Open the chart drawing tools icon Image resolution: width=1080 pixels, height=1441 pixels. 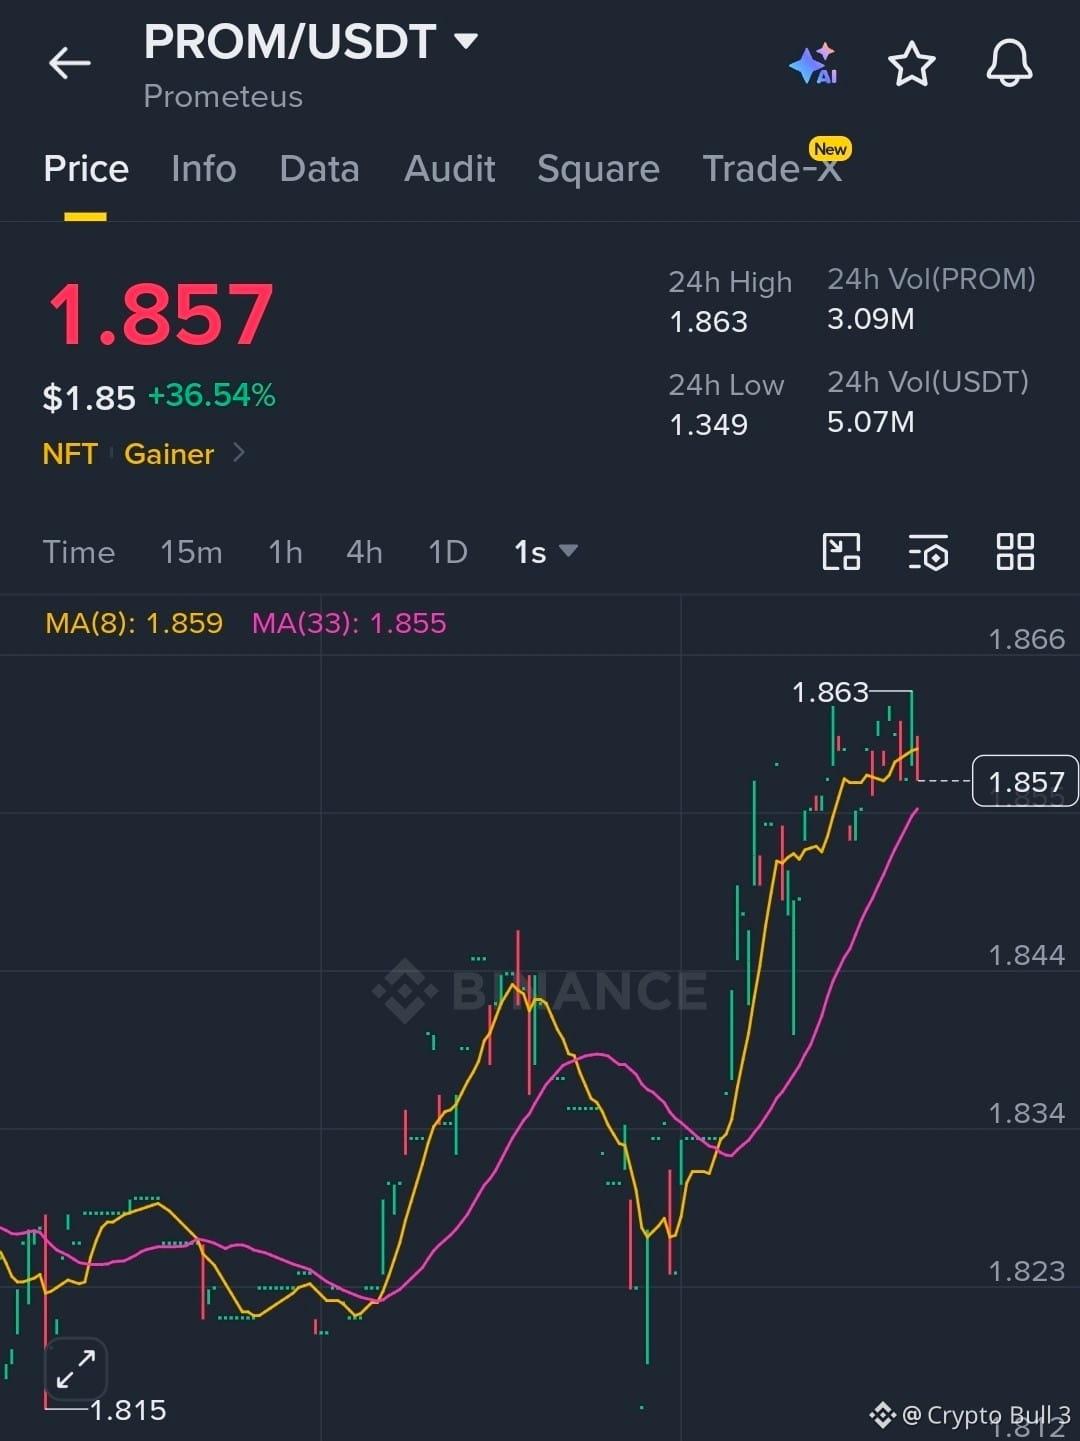pos(841,552)
